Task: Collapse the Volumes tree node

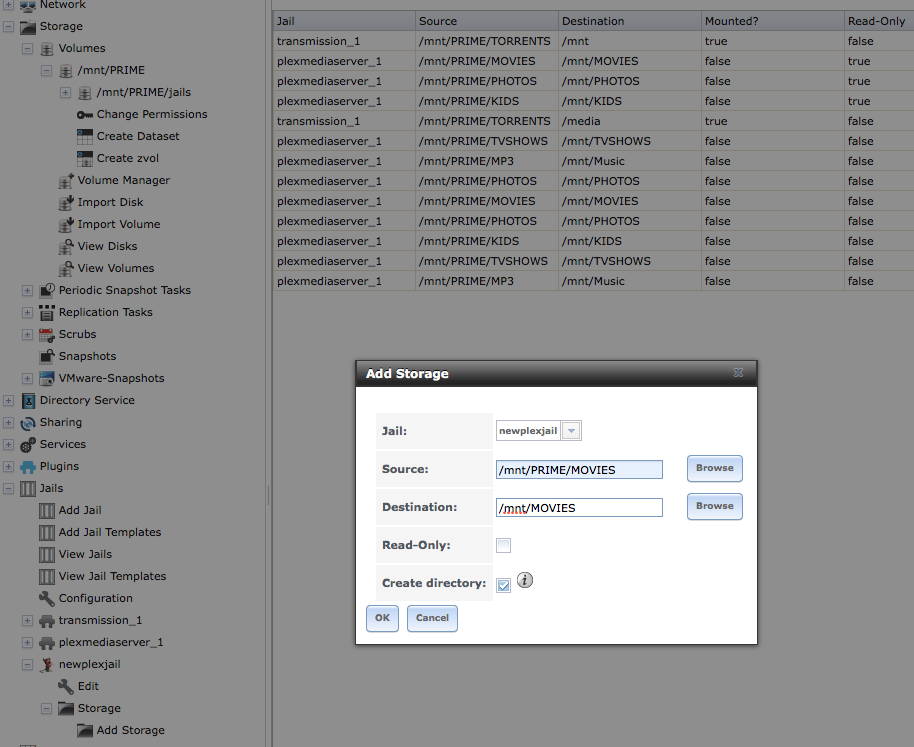Action: click(x=27, y=49)
